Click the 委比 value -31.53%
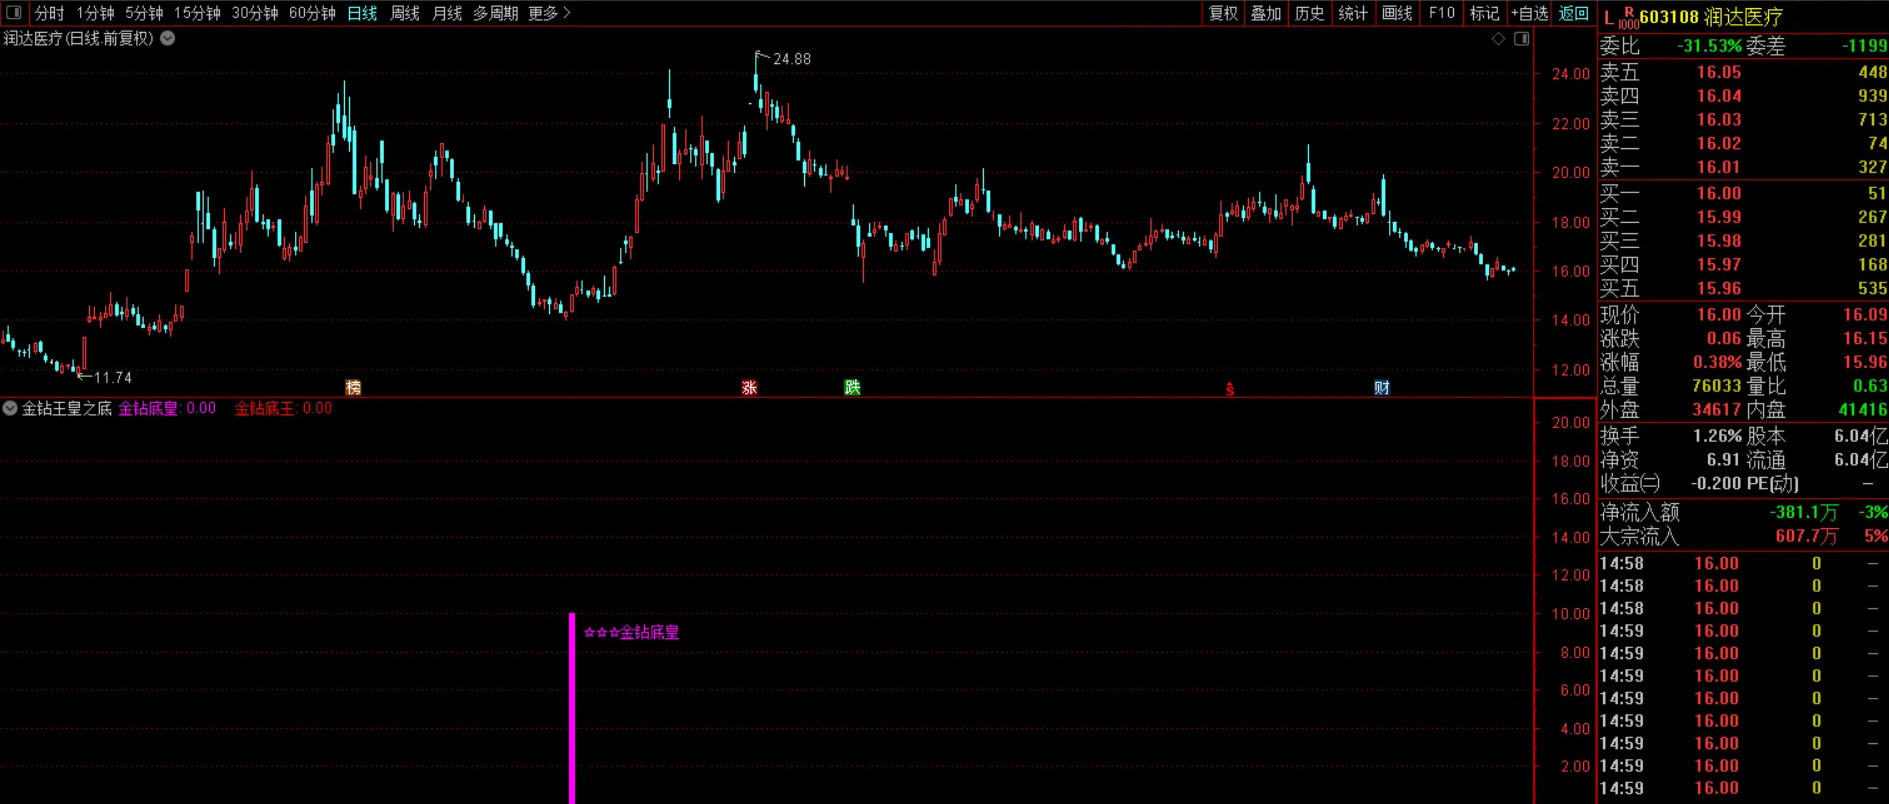The width and height of the screenshot is (1889, 804). click(1710, 46)
